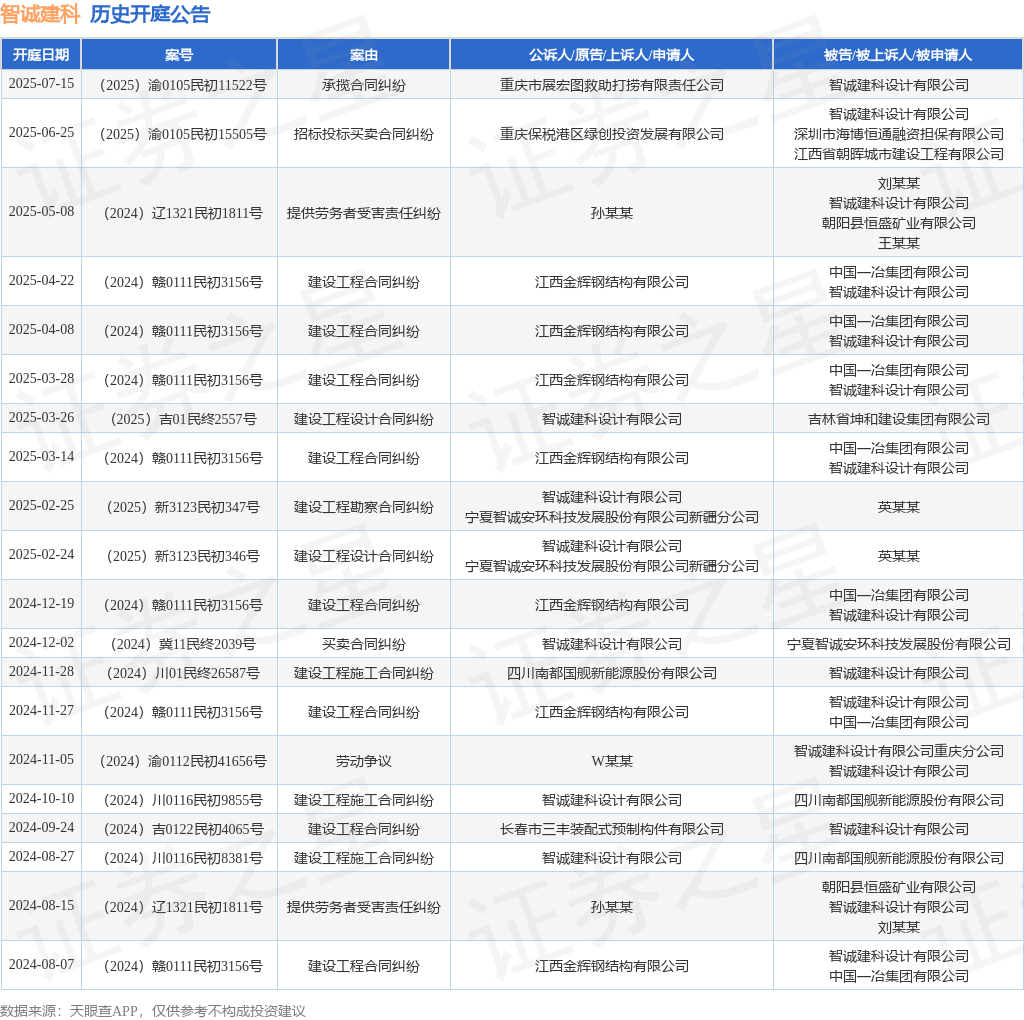Screen dimensions: 1024x1020
Task: Select date cell 2025-02-25
Action: coord(41,506)
